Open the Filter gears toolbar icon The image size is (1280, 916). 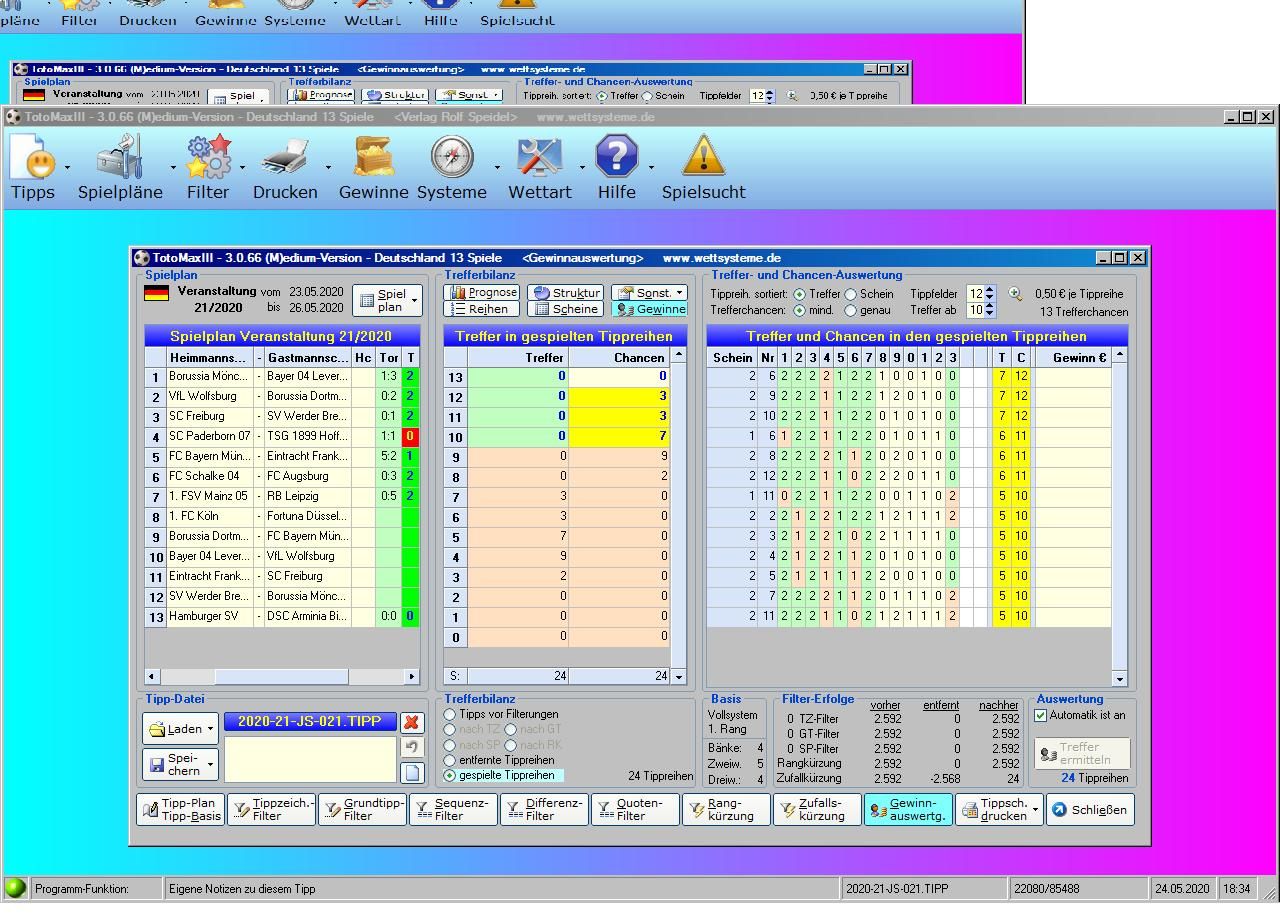point(208,157)
